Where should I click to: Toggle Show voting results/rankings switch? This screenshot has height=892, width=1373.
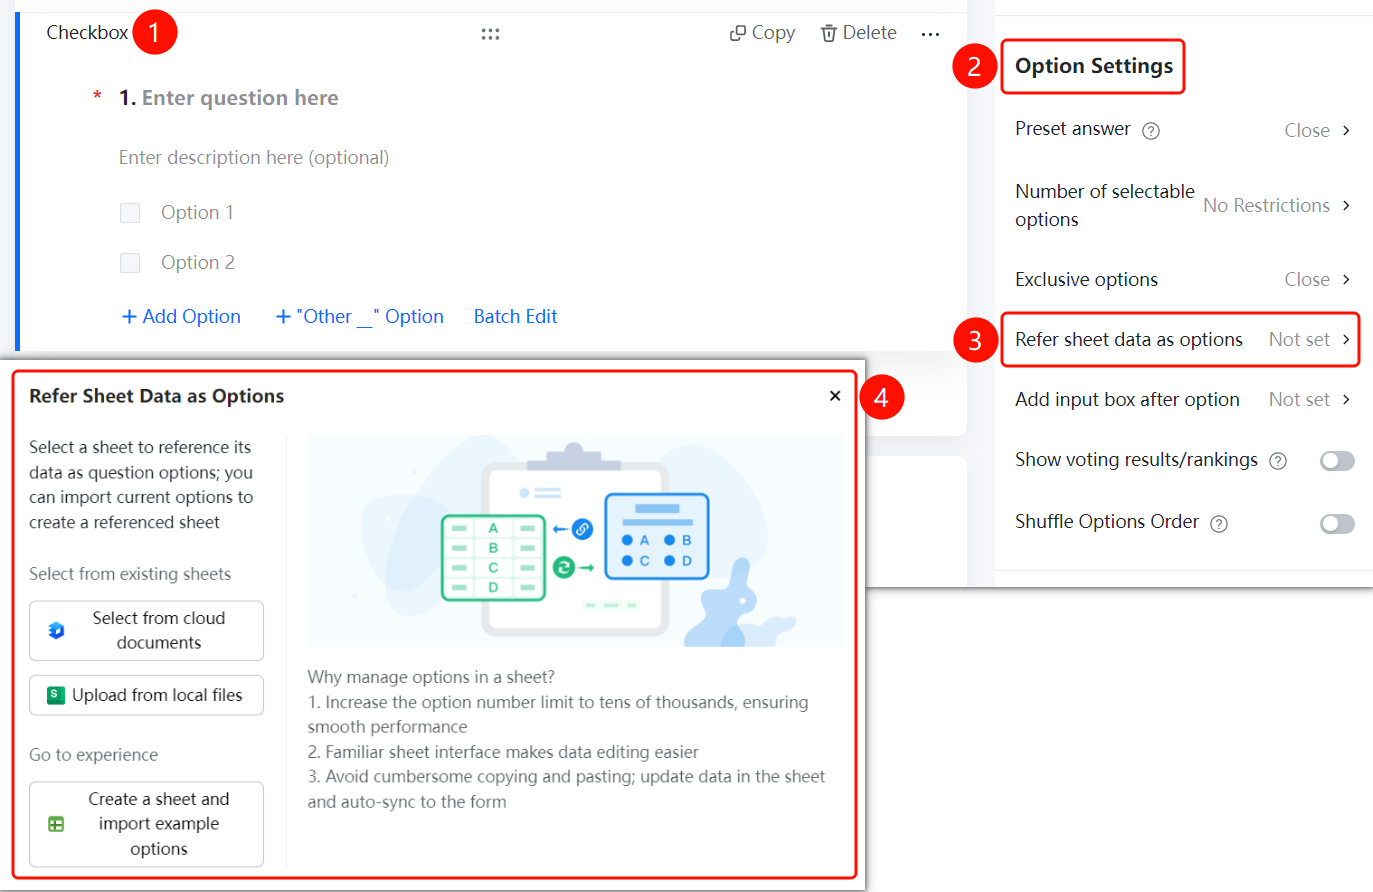pyautogui.click(x=1337, y=461)
